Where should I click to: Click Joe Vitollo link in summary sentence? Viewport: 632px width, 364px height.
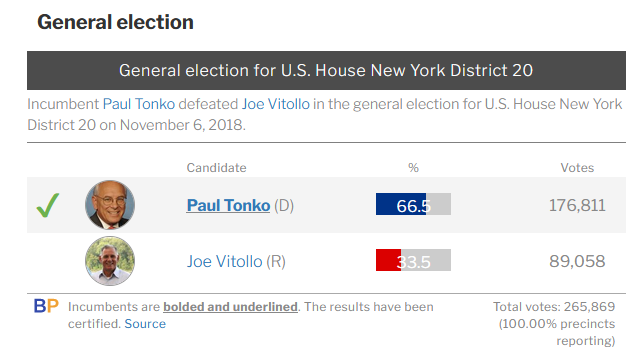(276, 104)
